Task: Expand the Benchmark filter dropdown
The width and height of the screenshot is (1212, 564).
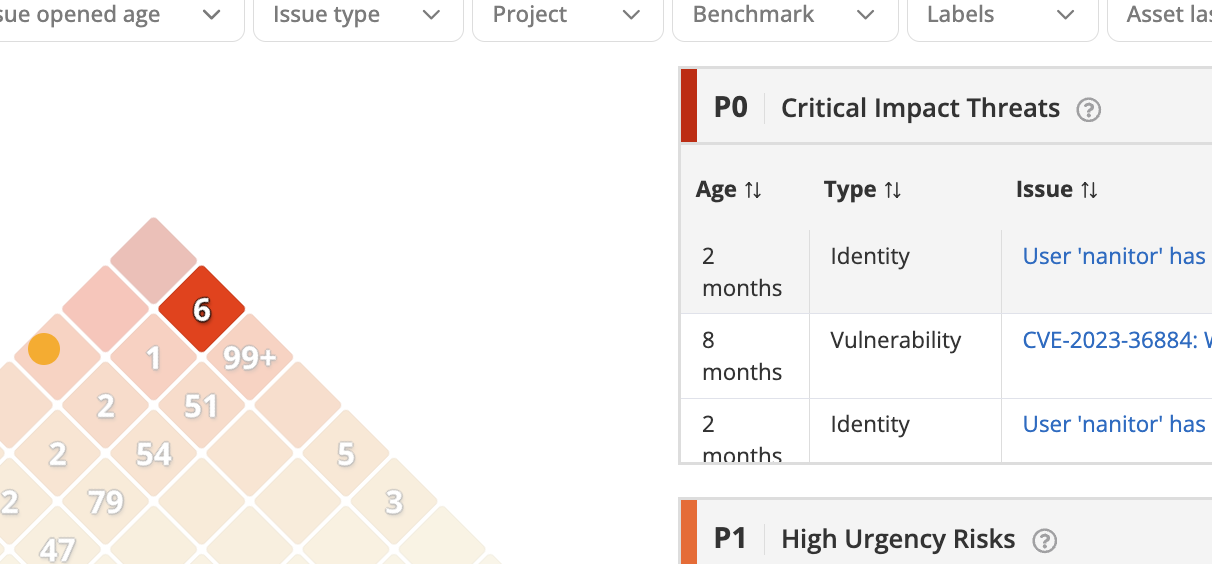Action: point(785,15)
